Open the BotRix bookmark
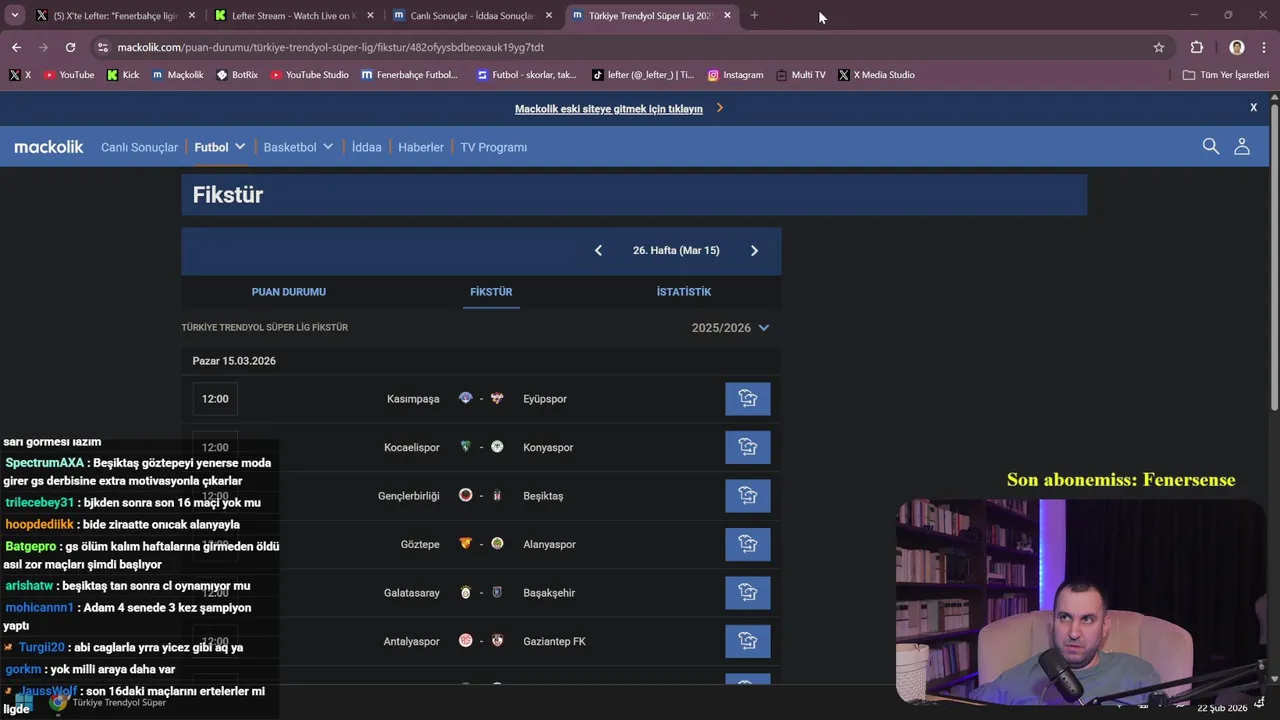This screenshot has height=720, width=1280. [237, 75]
